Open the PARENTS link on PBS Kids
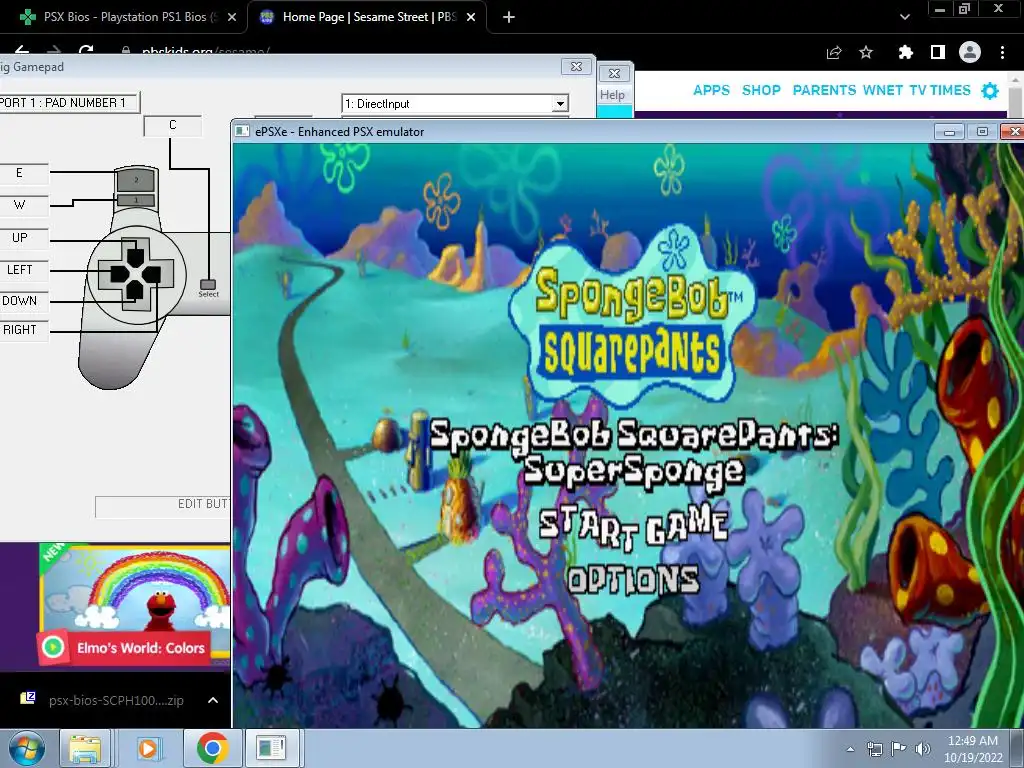The image size is (1024, 768). pos(824,90)
